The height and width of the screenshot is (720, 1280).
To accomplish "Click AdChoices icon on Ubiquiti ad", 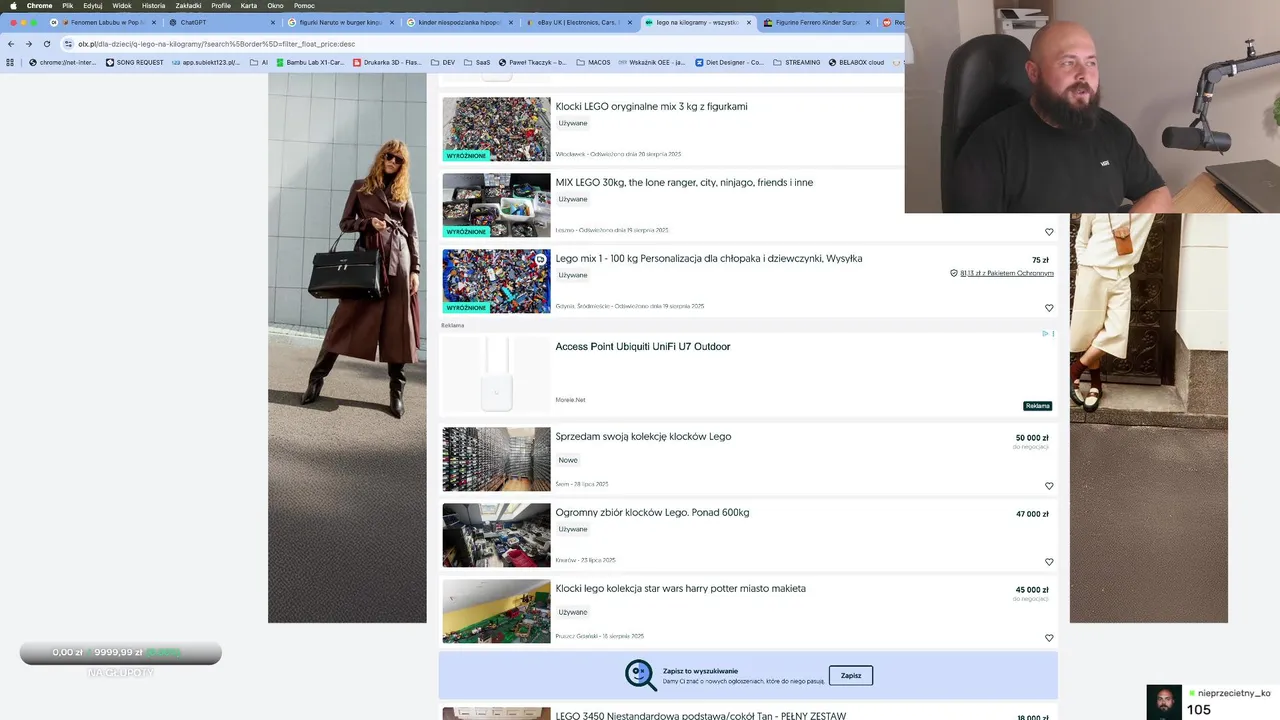I will (x=1045, y=334).
